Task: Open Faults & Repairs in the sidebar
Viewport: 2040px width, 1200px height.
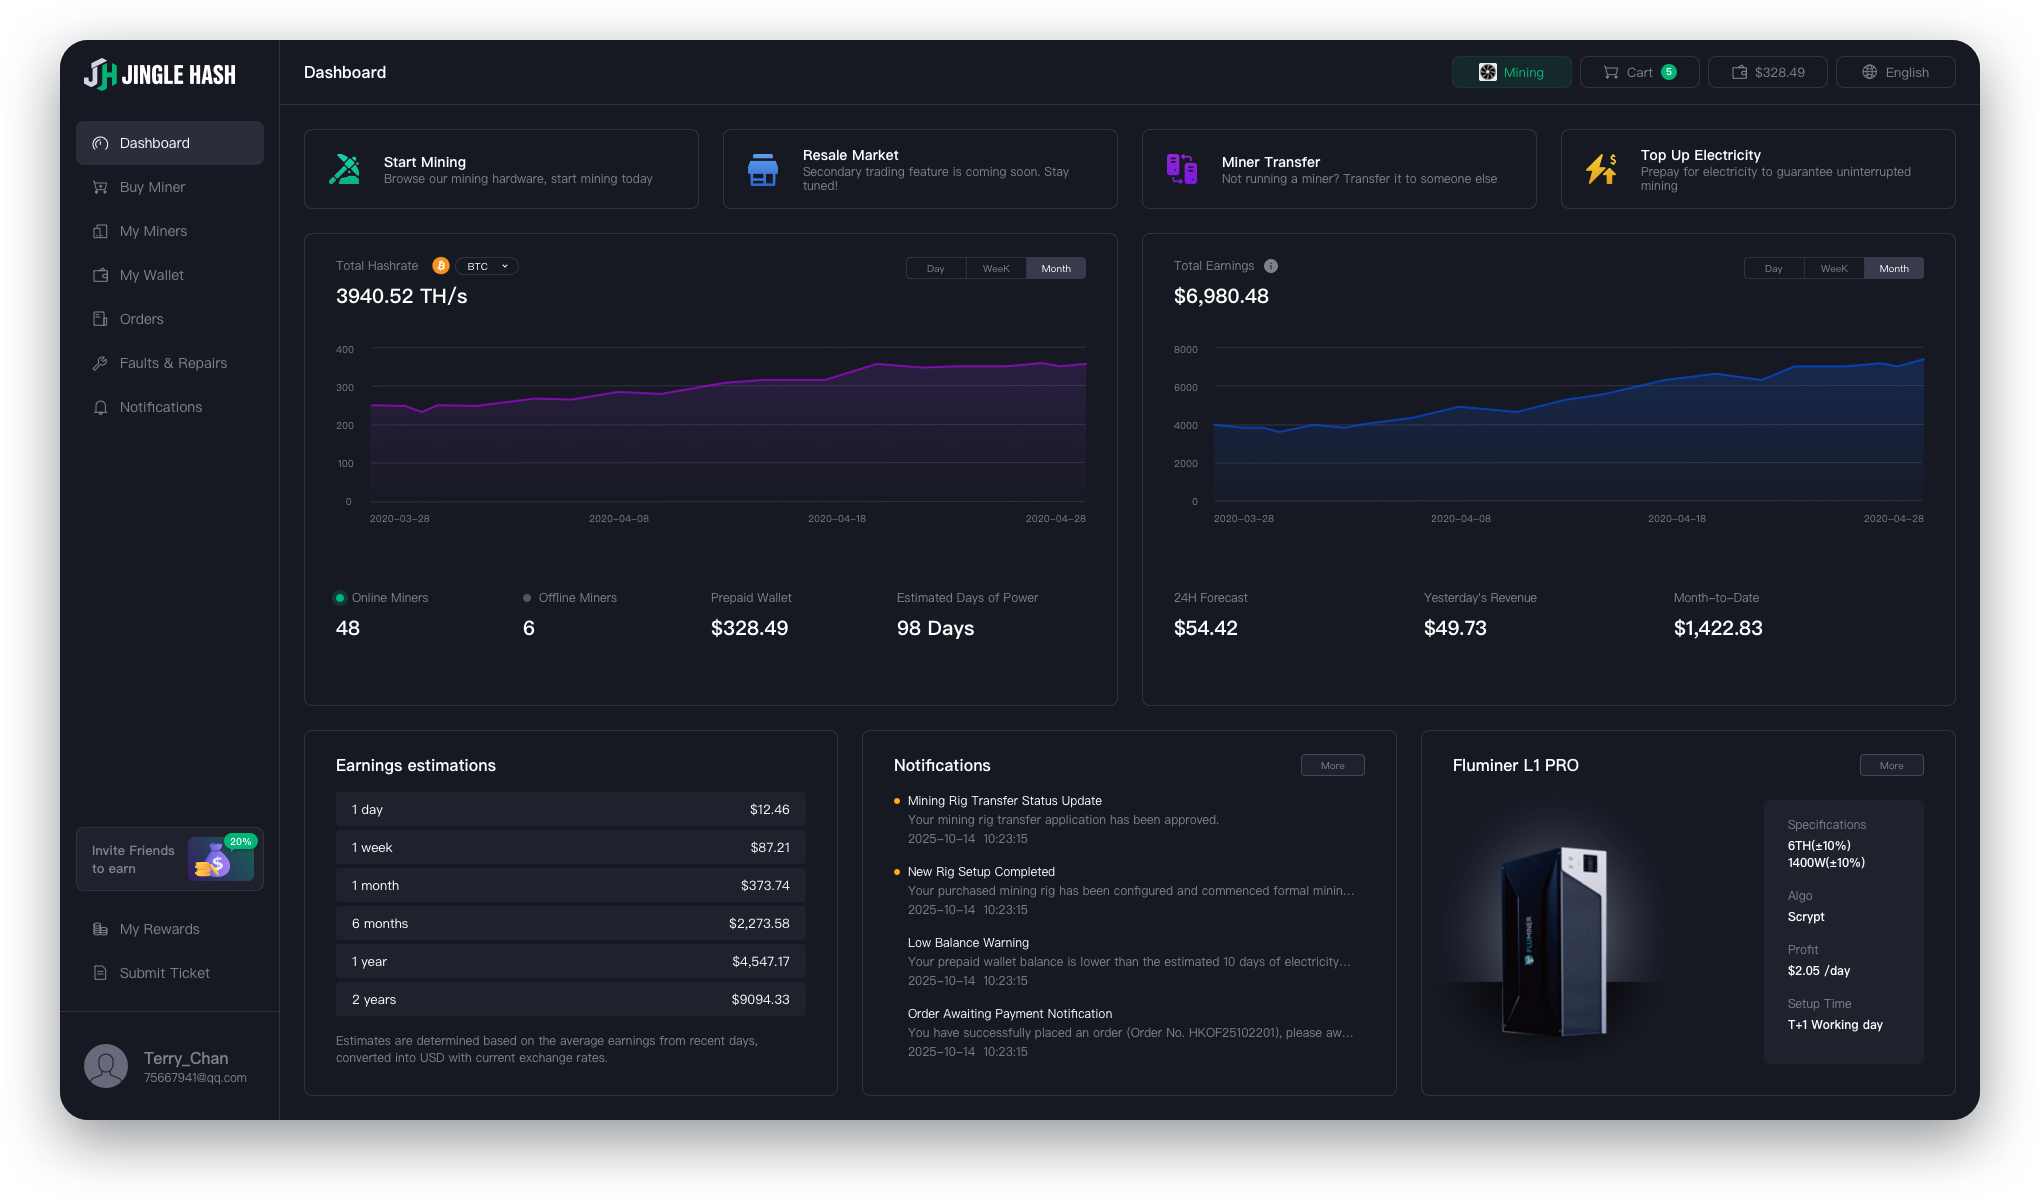Action: (x=173, y=363)
